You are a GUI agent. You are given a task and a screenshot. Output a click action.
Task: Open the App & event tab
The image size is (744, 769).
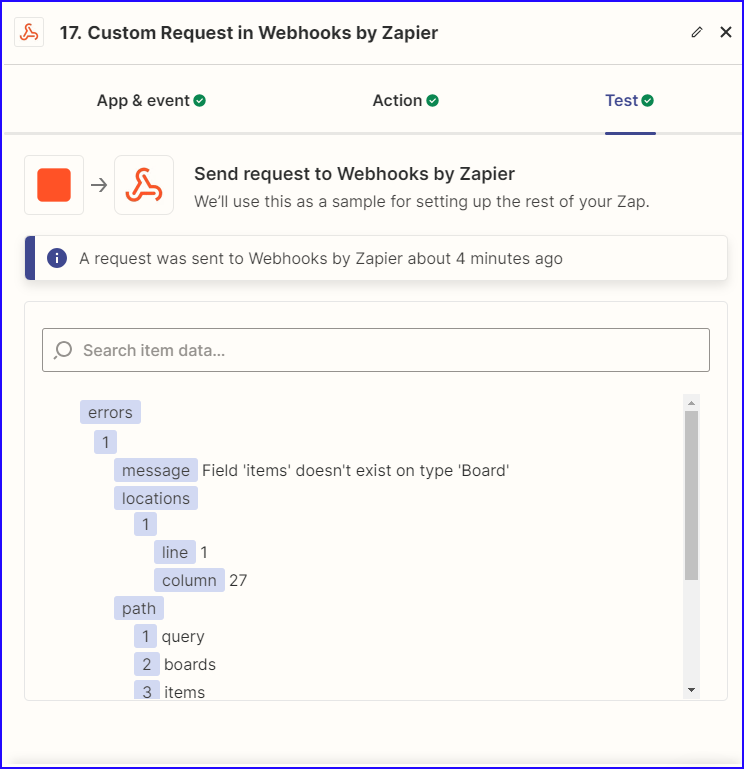[151, 101]
